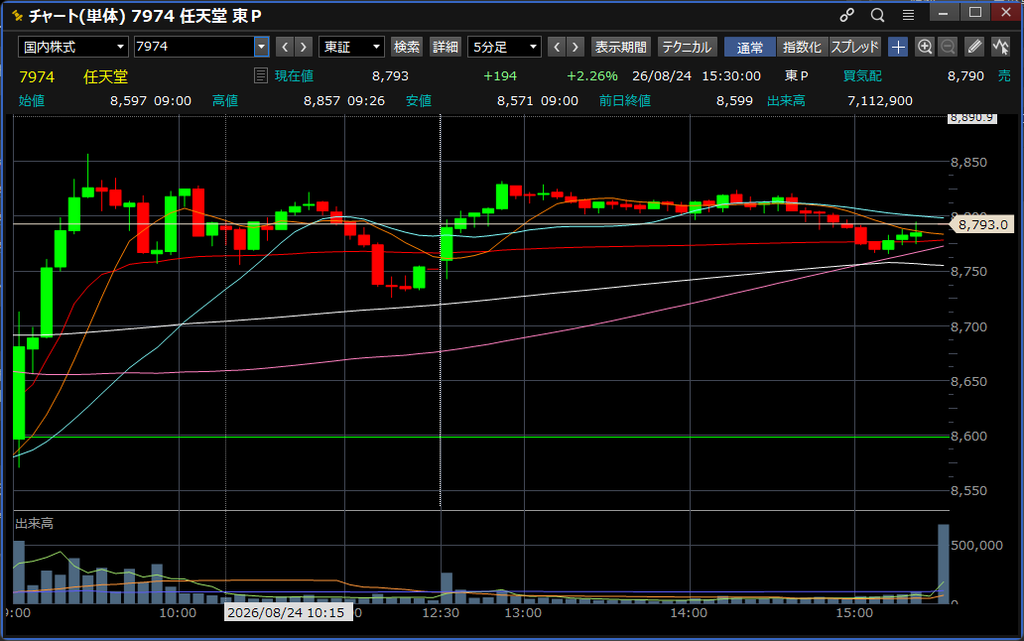Step to next chart interval
Screen dimensions: 1024x641
point(575,47)
